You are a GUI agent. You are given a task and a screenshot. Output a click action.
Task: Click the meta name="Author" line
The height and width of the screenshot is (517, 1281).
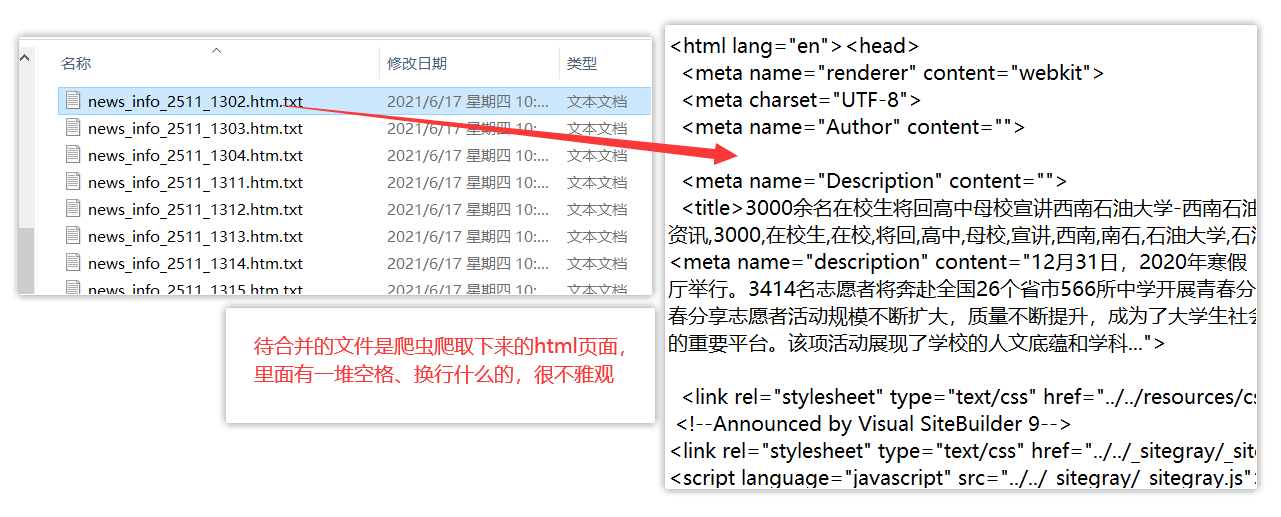point(854,127)
